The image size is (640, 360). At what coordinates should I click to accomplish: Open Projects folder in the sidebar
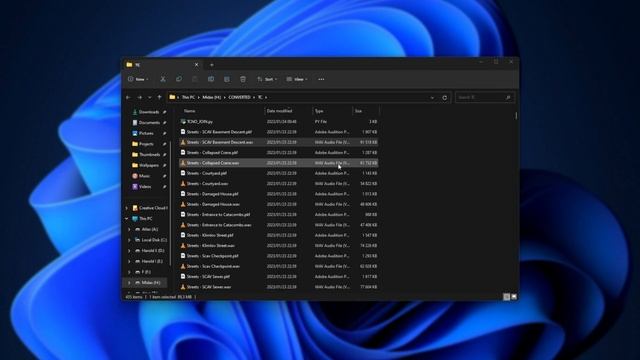(x=146, y=144)
